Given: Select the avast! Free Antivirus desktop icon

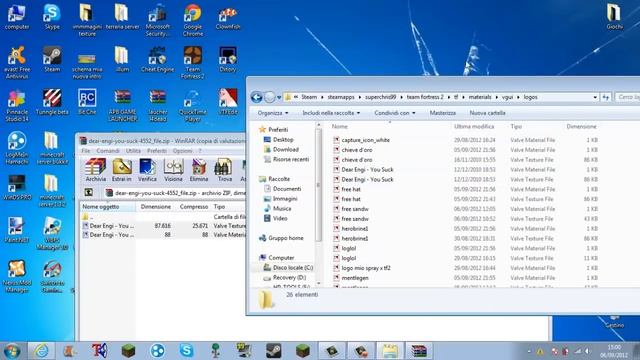Looking at the screenshot, I should point(17,62).
